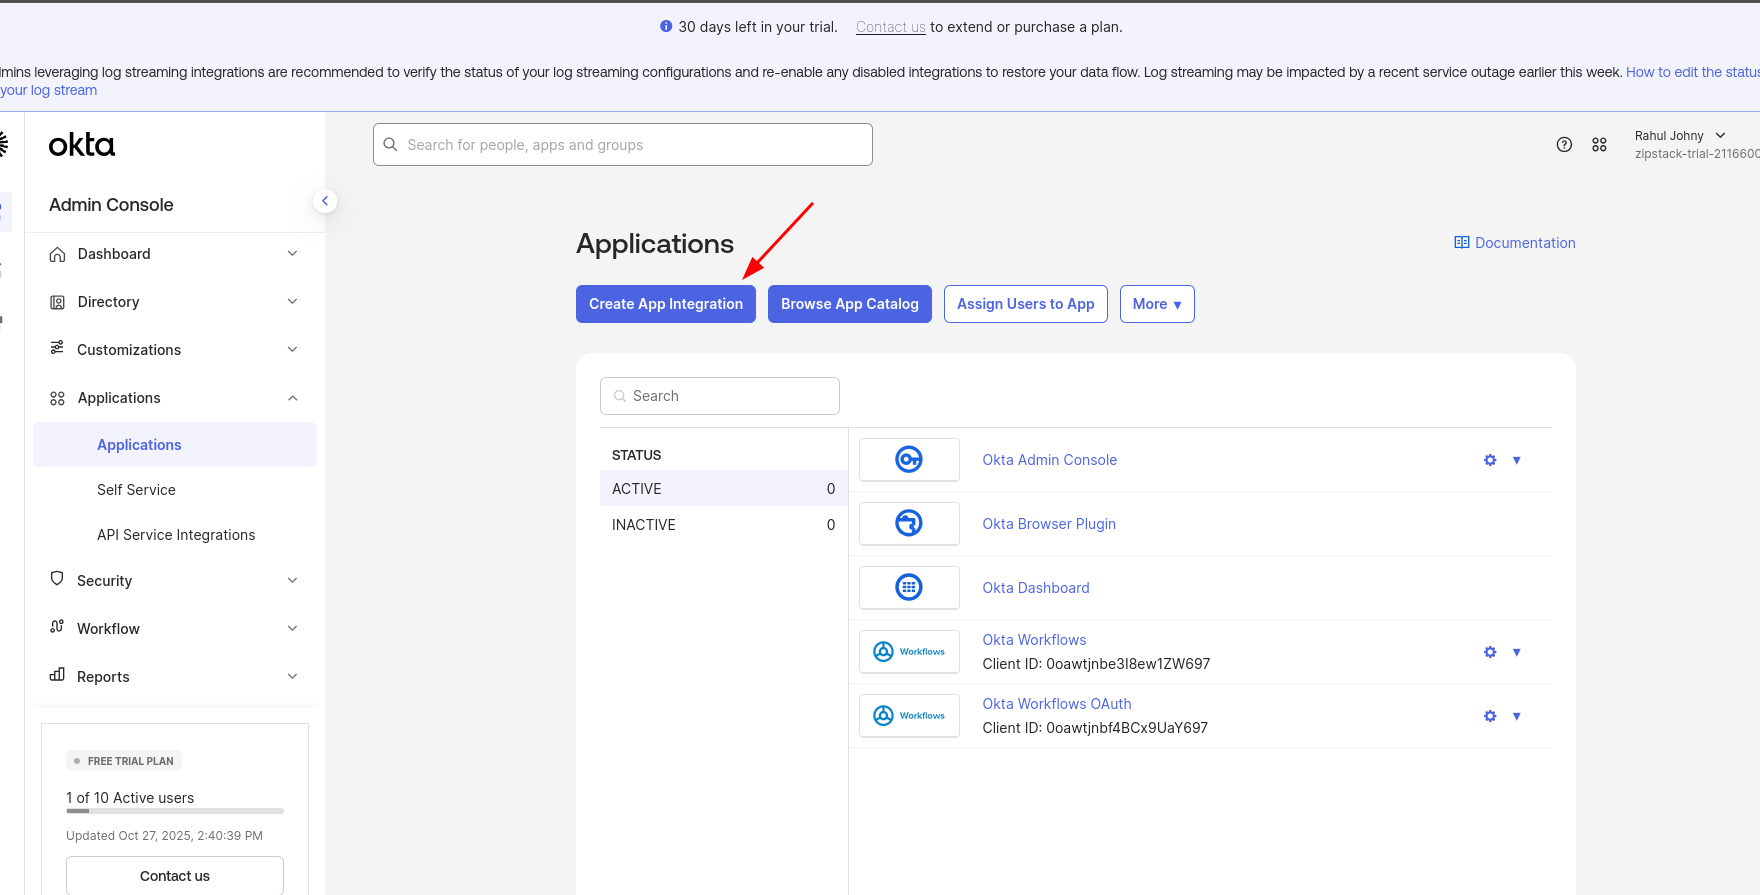This screenshot has height=895, width=1760.
Task: Open gear settings for Okta Workflows OAuth
Action: pos(1490,716)
